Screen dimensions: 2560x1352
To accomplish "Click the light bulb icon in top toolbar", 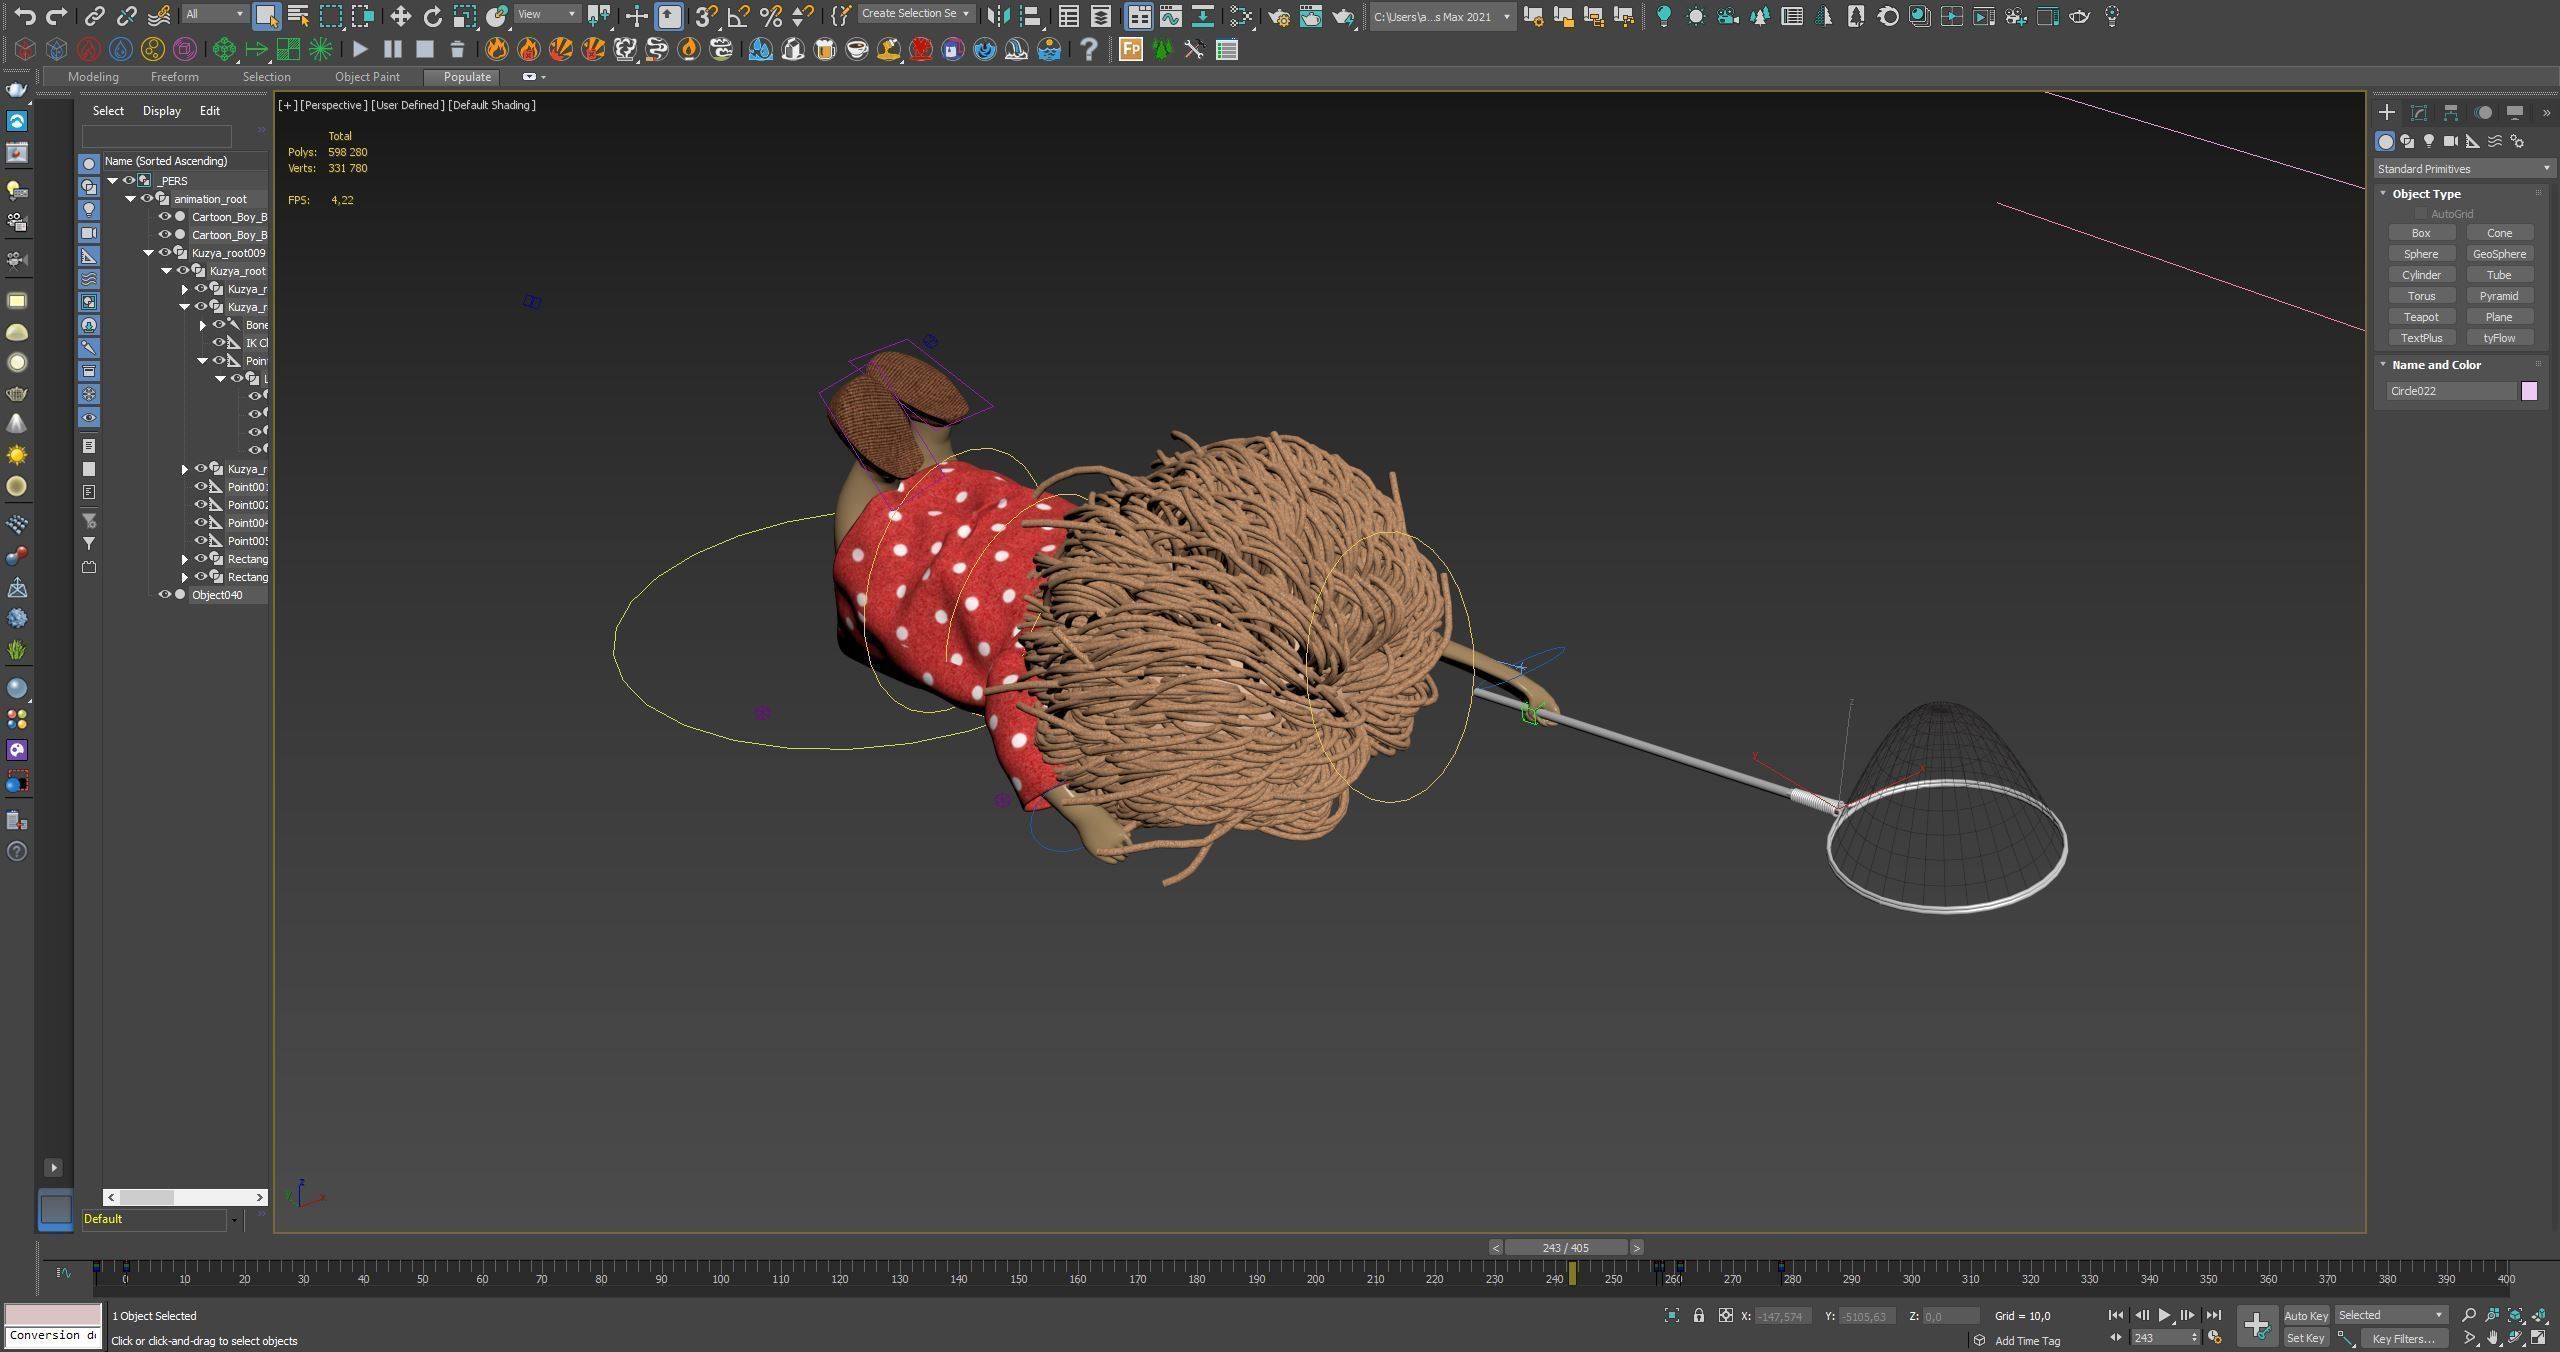I will (x=1663, y=16).
